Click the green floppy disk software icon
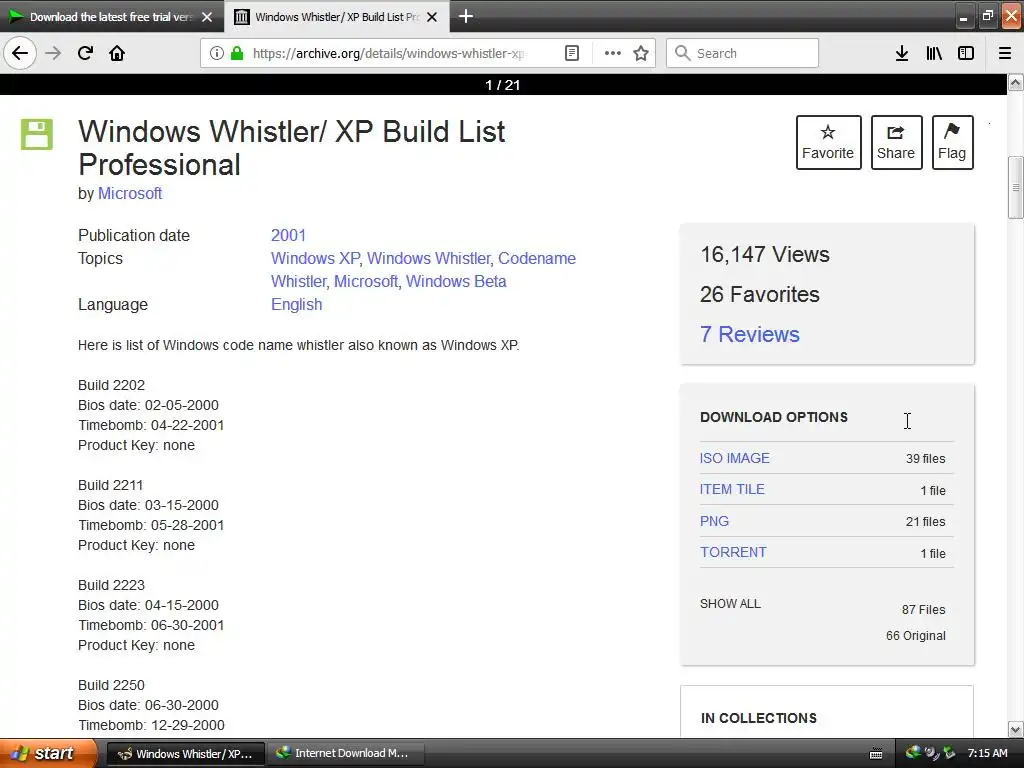The image size is (1024, 768). (x=37, y=135)
